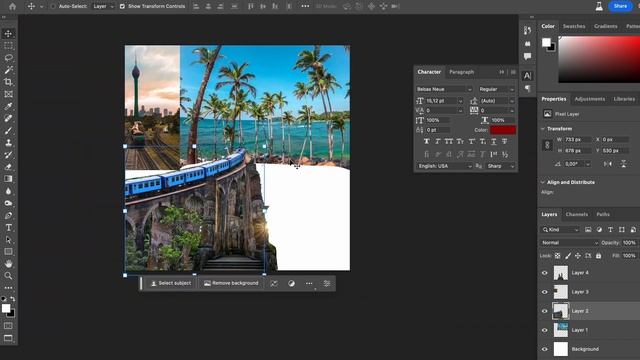Select the Frame tool
Viewport: 640px width, 360px height.
(8, 94)
